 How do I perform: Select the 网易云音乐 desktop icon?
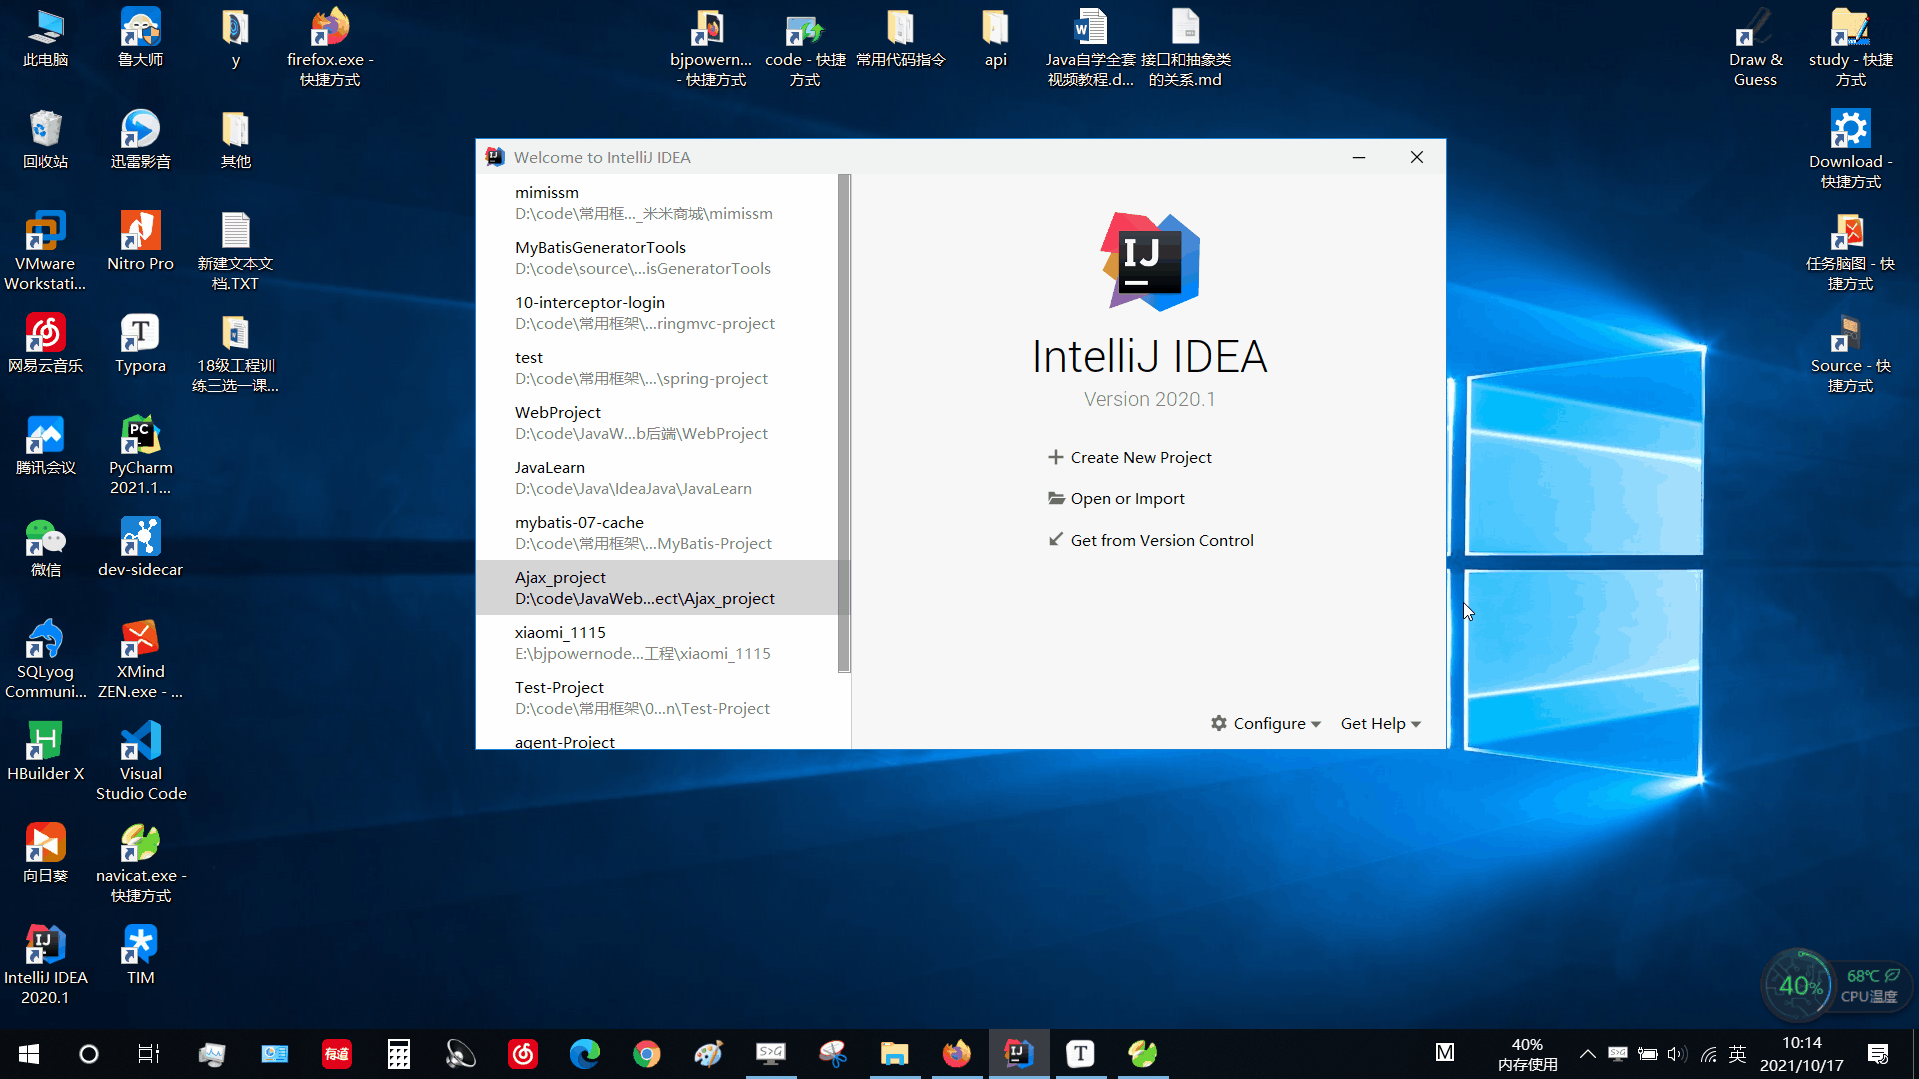coord(45,344)
